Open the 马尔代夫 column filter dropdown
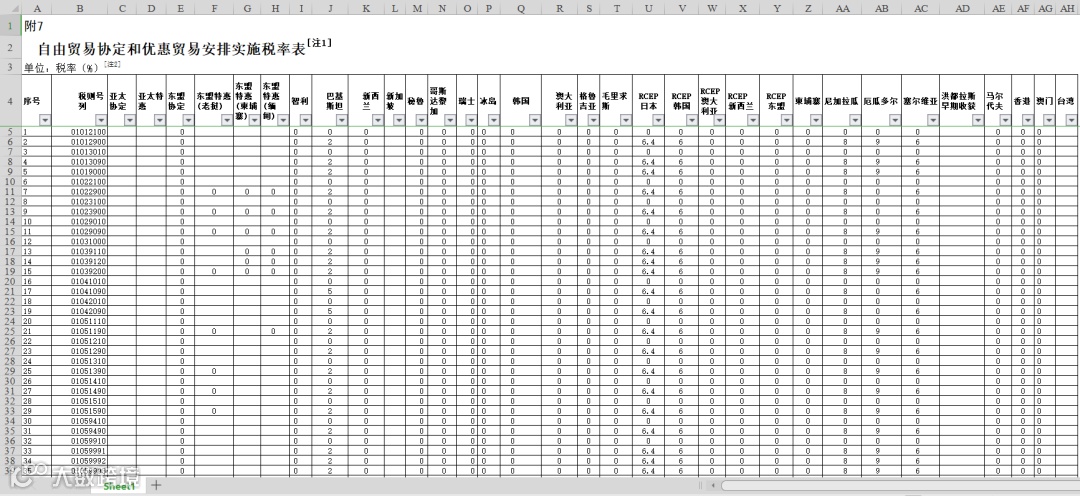 click(1006, 120)
